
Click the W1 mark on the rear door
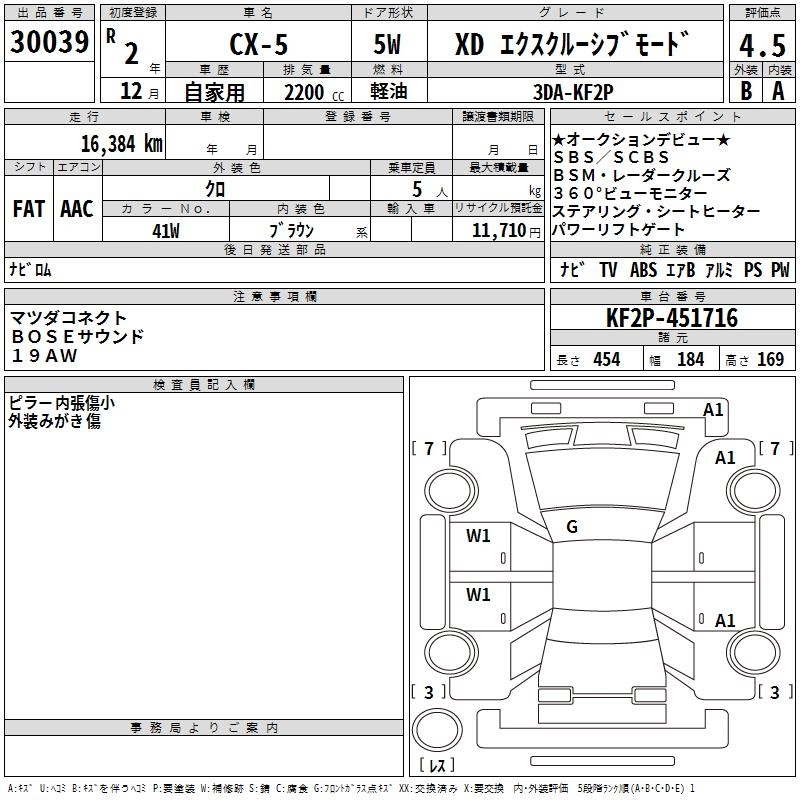[478, 594]
